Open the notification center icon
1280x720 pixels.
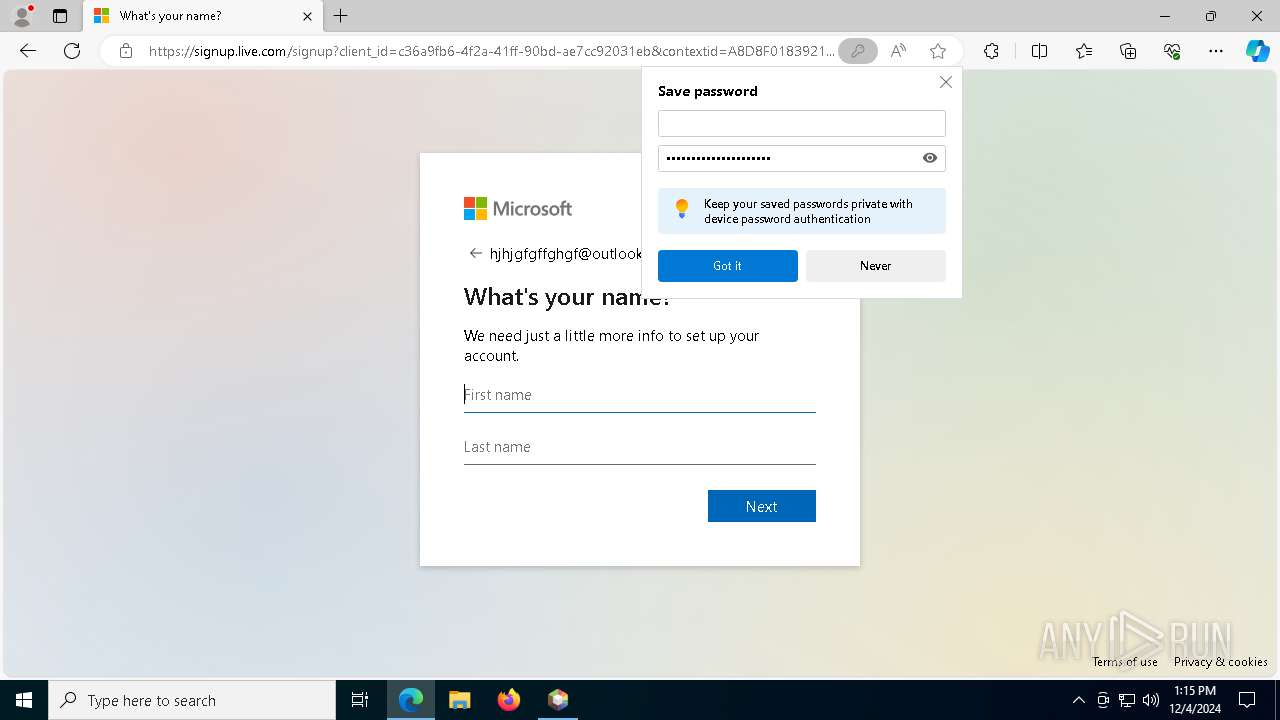(x=1248, y=700)
